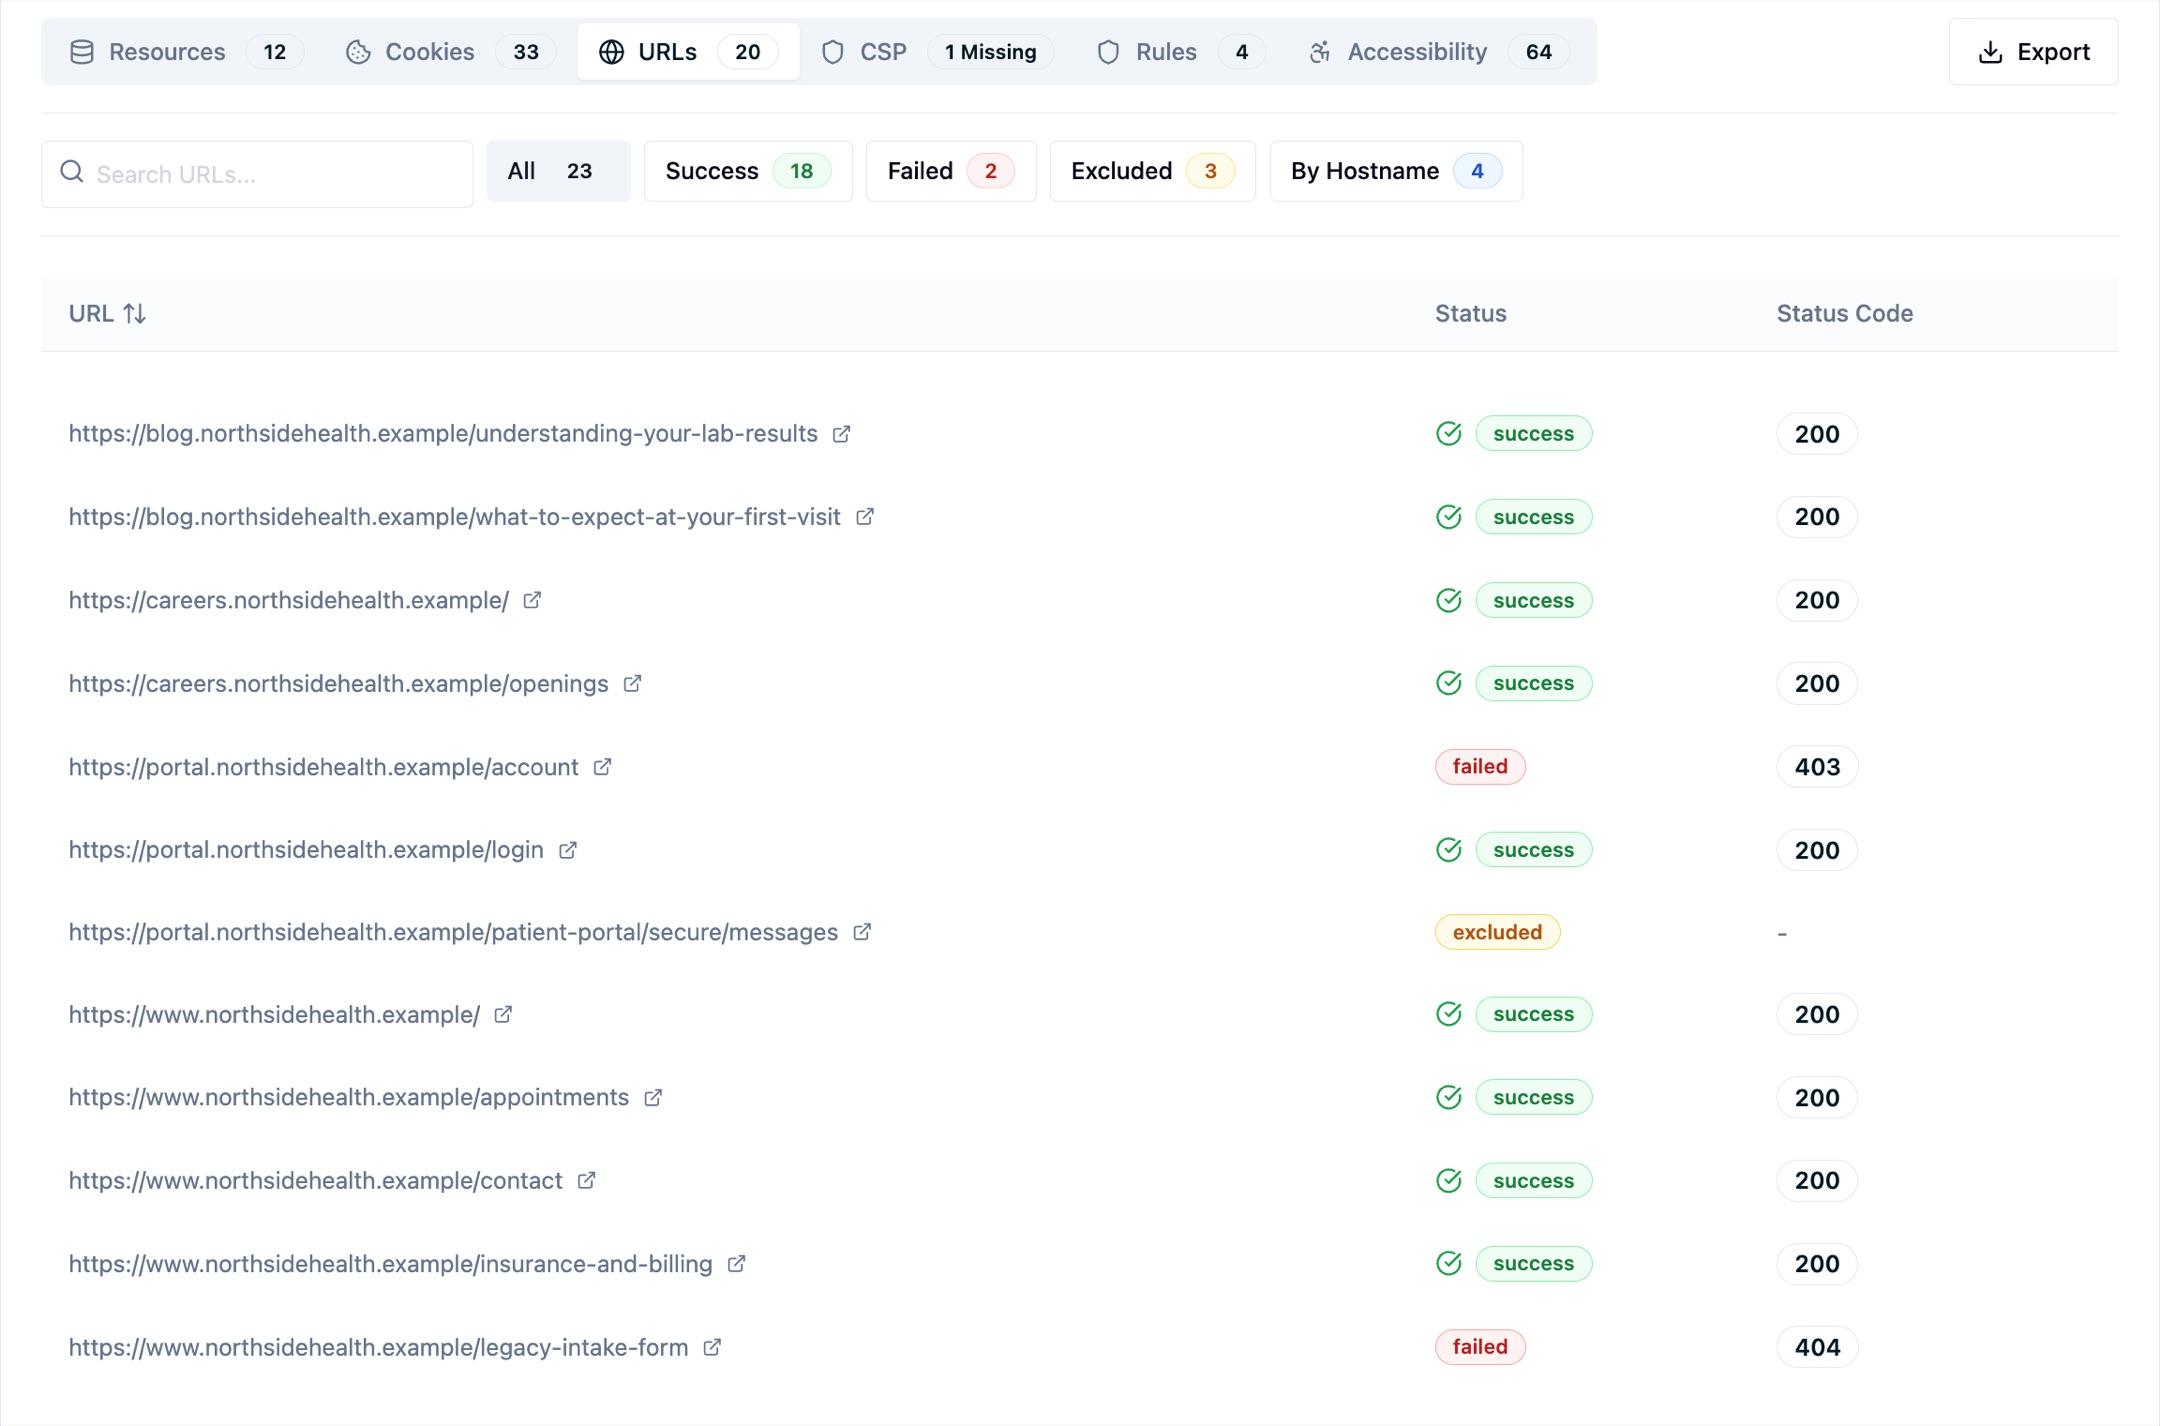
Task: Click external link icon beside careers.northsidehealth.example/ root
Action: pyautogui.click(x=532, y=600)
